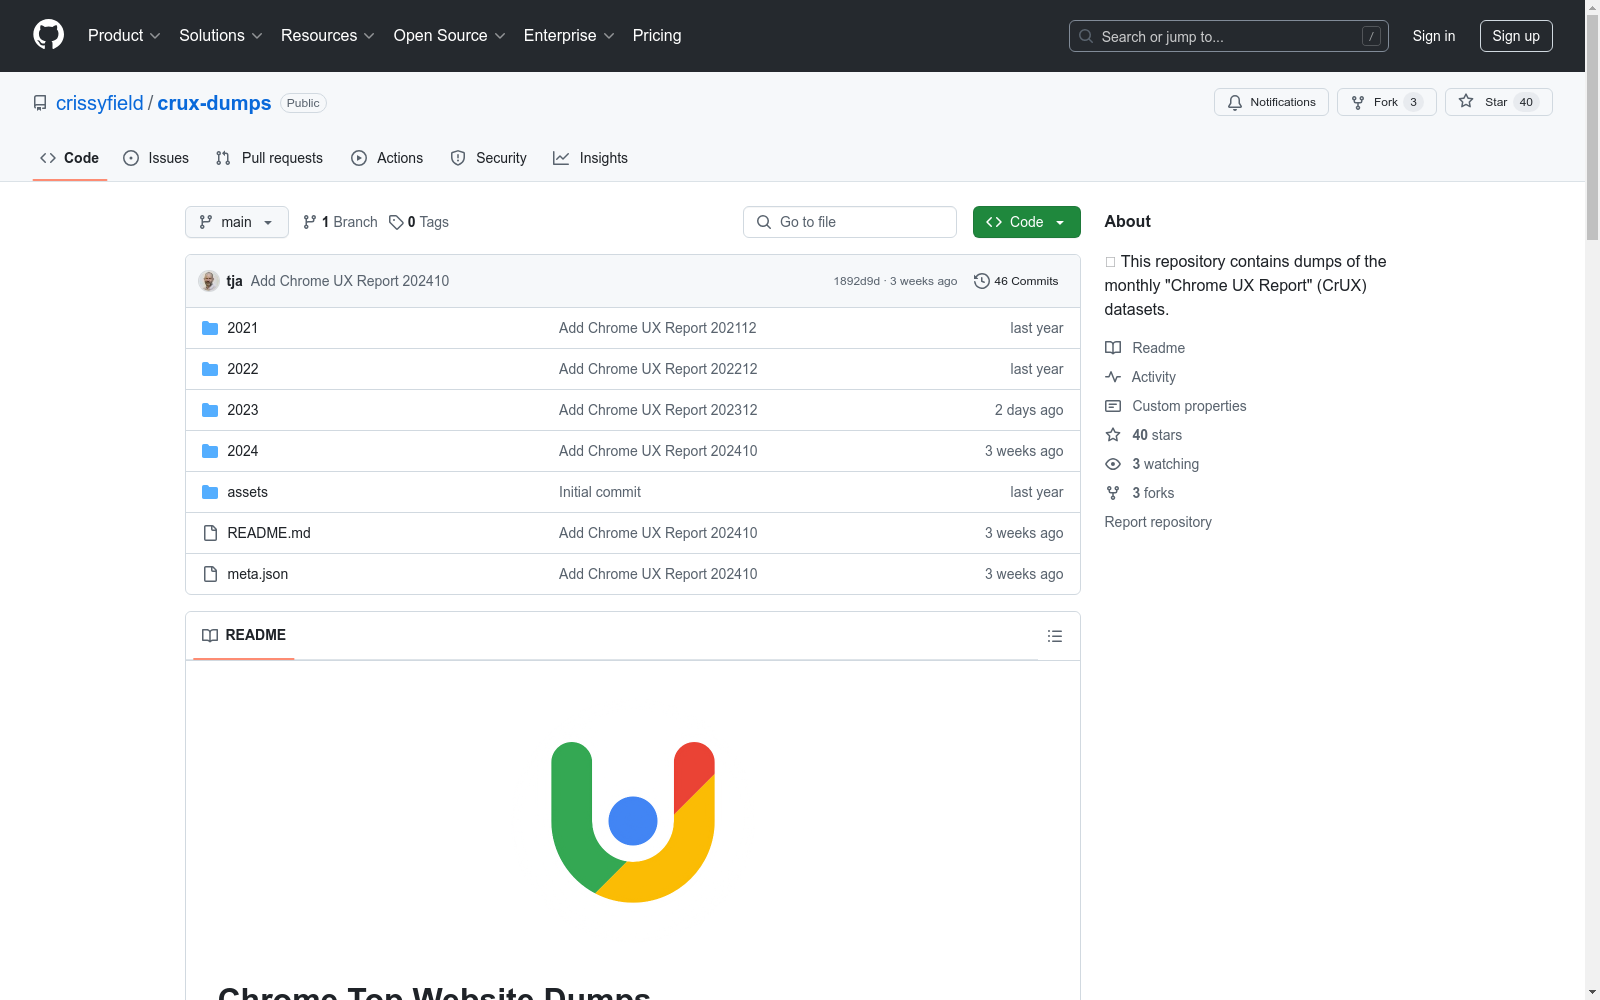Open the main branch selector dropdown
The image size is (1600, 1000).
(x=237, y=222)
